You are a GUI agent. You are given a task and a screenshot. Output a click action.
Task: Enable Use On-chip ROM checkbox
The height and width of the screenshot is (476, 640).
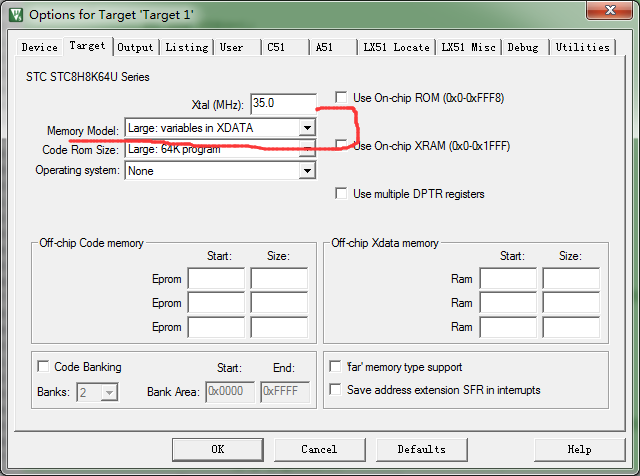[x=341, y=98]
